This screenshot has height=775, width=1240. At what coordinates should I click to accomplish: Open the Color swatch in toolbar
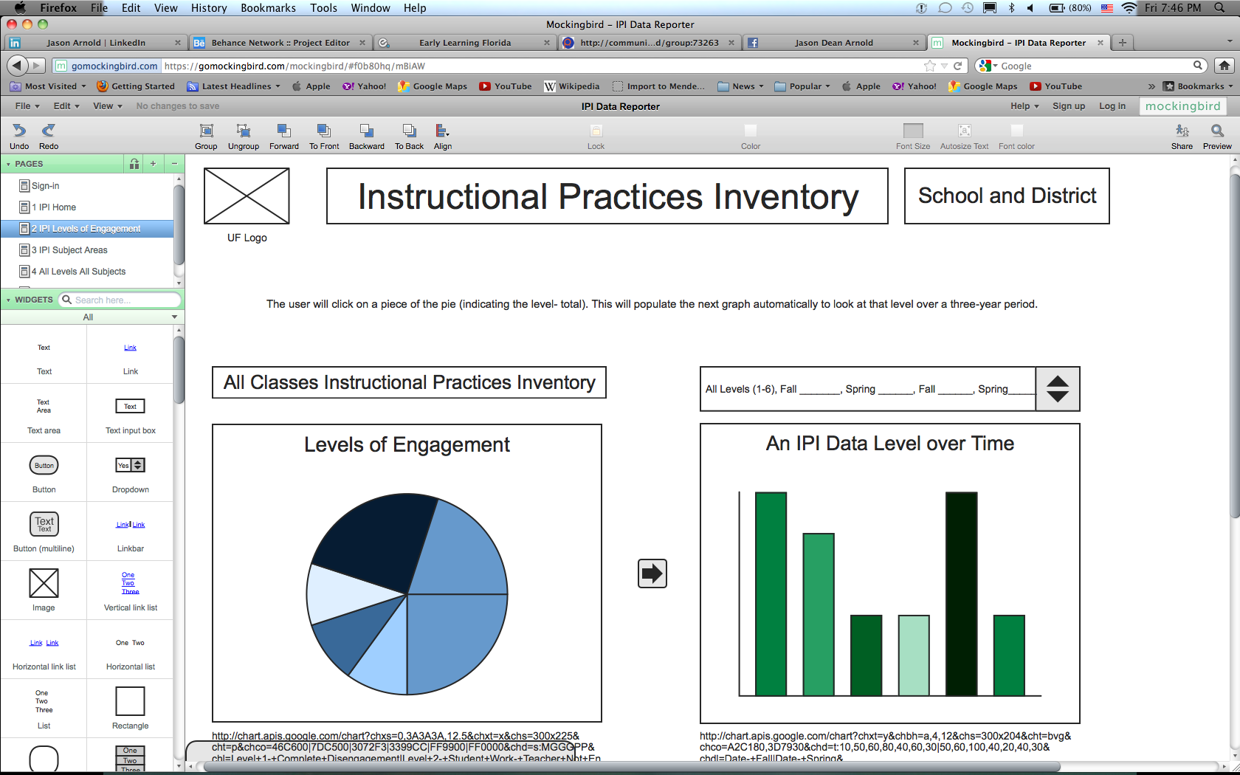[750, 131]
